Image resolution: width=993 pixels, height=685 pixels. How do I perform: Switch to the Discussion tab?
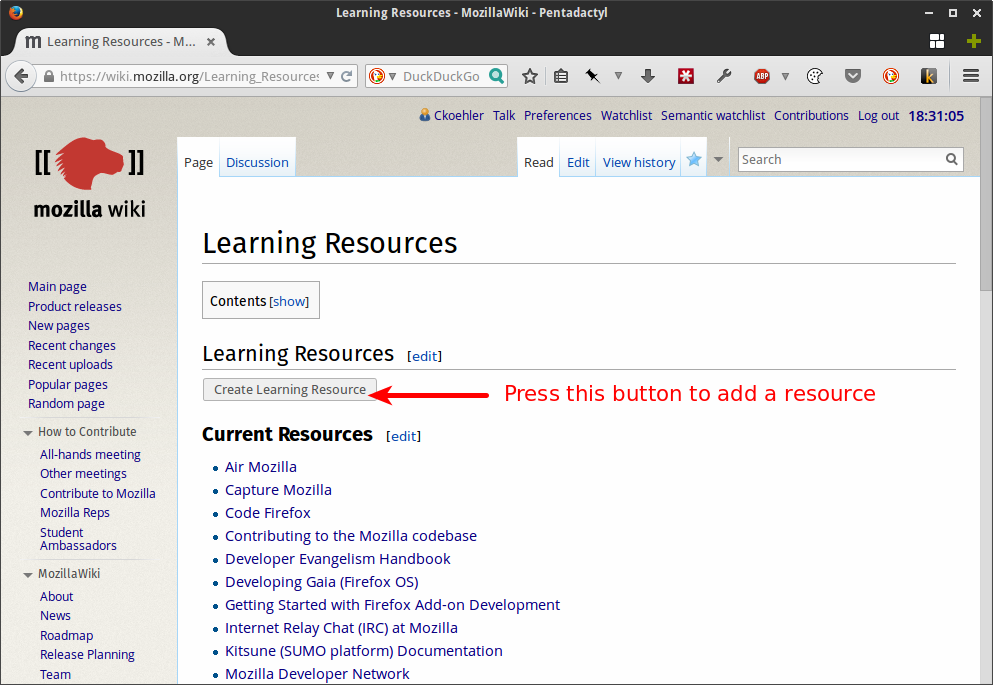pos(257,163)
